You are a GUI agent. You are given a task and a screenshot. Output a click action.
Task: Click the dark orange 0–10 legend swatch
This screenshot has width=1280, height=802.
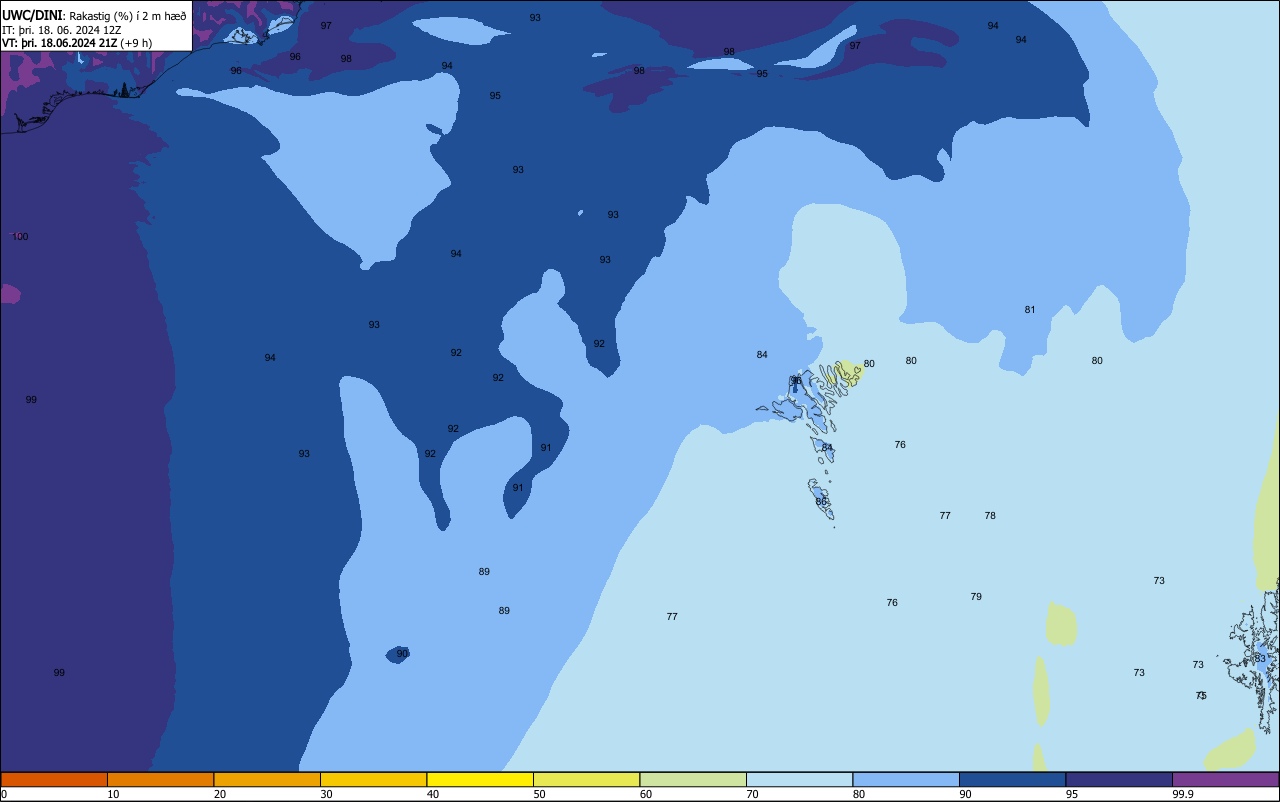tap(54, 779)
